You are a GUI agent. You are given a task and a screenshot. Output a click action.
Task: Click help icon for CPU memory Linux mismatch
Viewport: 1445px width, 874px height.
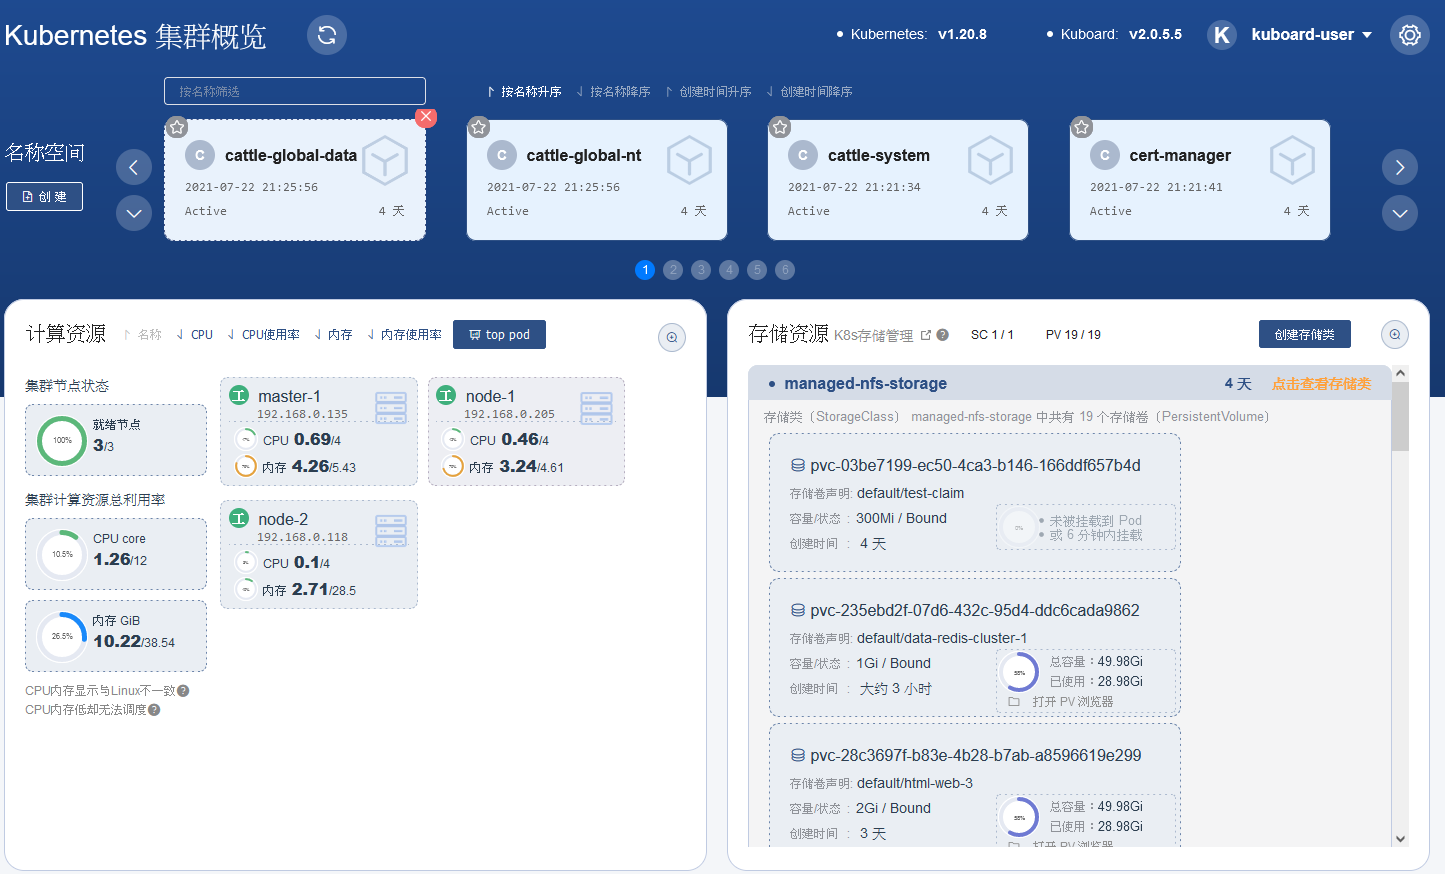(183, 691)
